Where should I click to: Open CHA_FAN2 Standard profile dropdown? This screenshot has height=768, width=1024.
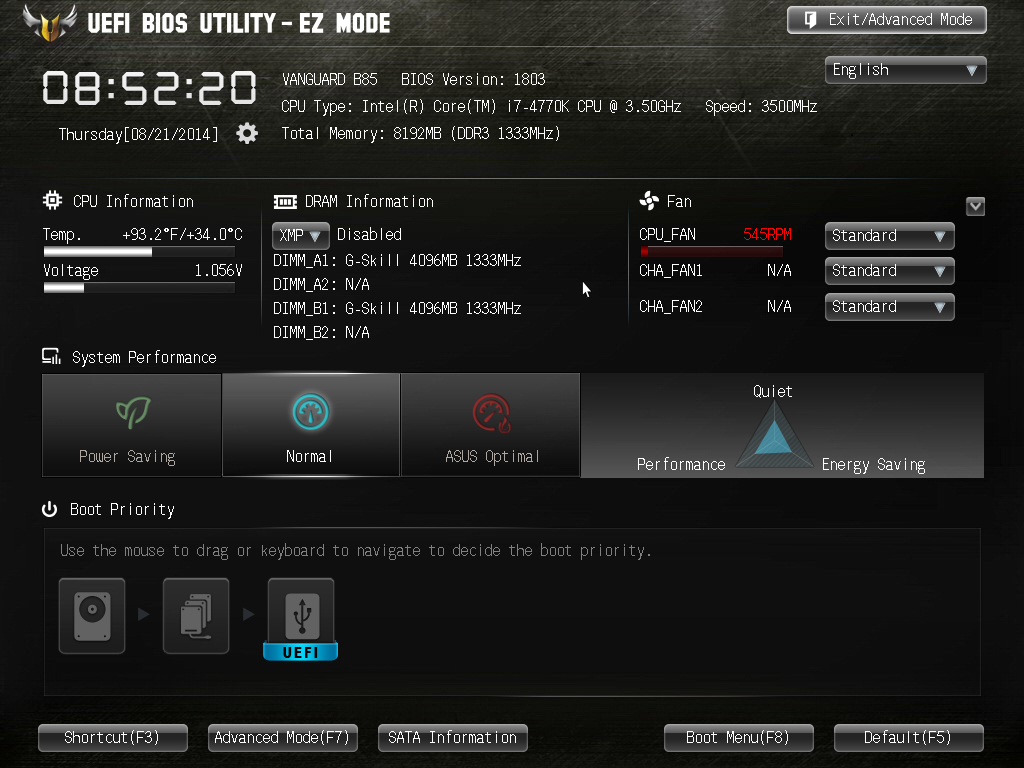(889, 307)
